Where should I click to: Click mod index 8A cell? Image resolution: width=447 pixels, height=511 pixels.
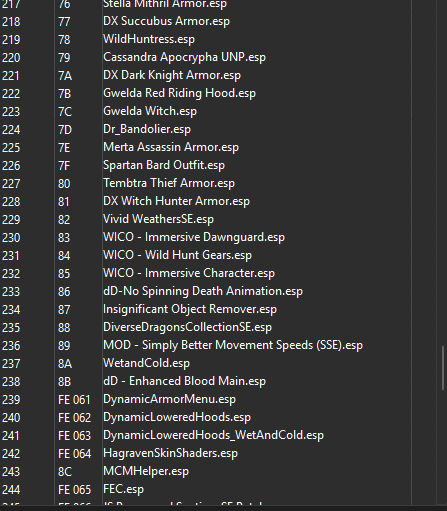point(65,363)
